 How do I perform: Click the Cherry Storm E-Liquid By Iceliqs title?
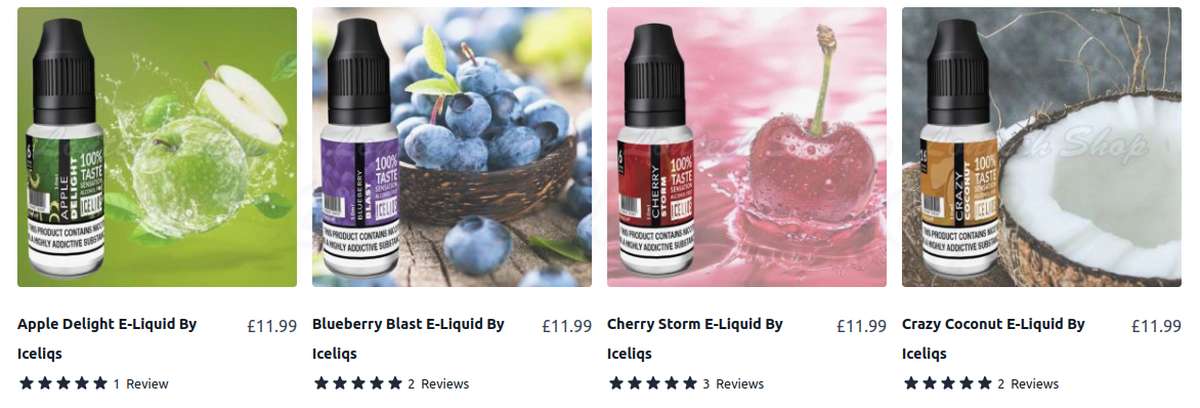(695, 339)
